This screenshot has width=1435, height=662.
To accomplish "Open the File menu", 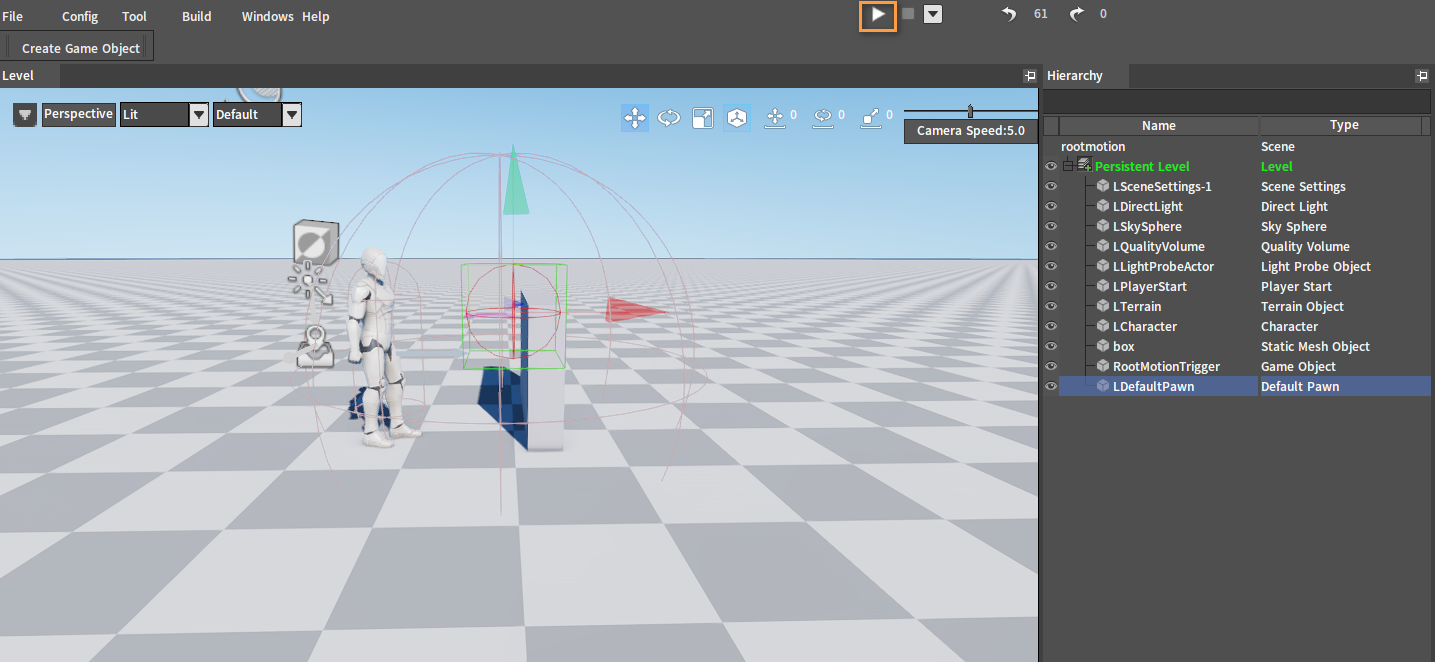I will point(13,16).
